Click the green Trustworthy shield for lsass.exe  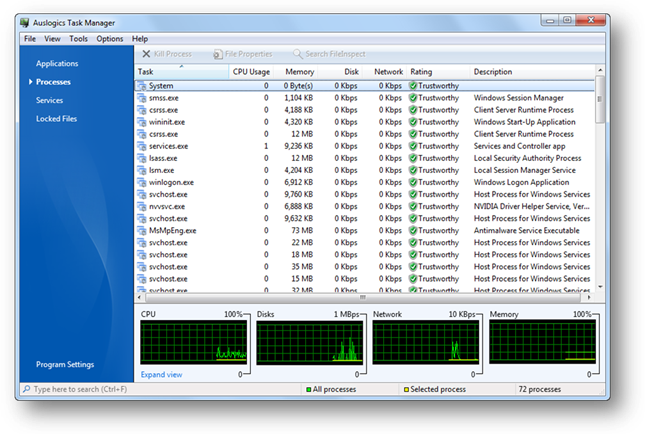coord(412,158)
